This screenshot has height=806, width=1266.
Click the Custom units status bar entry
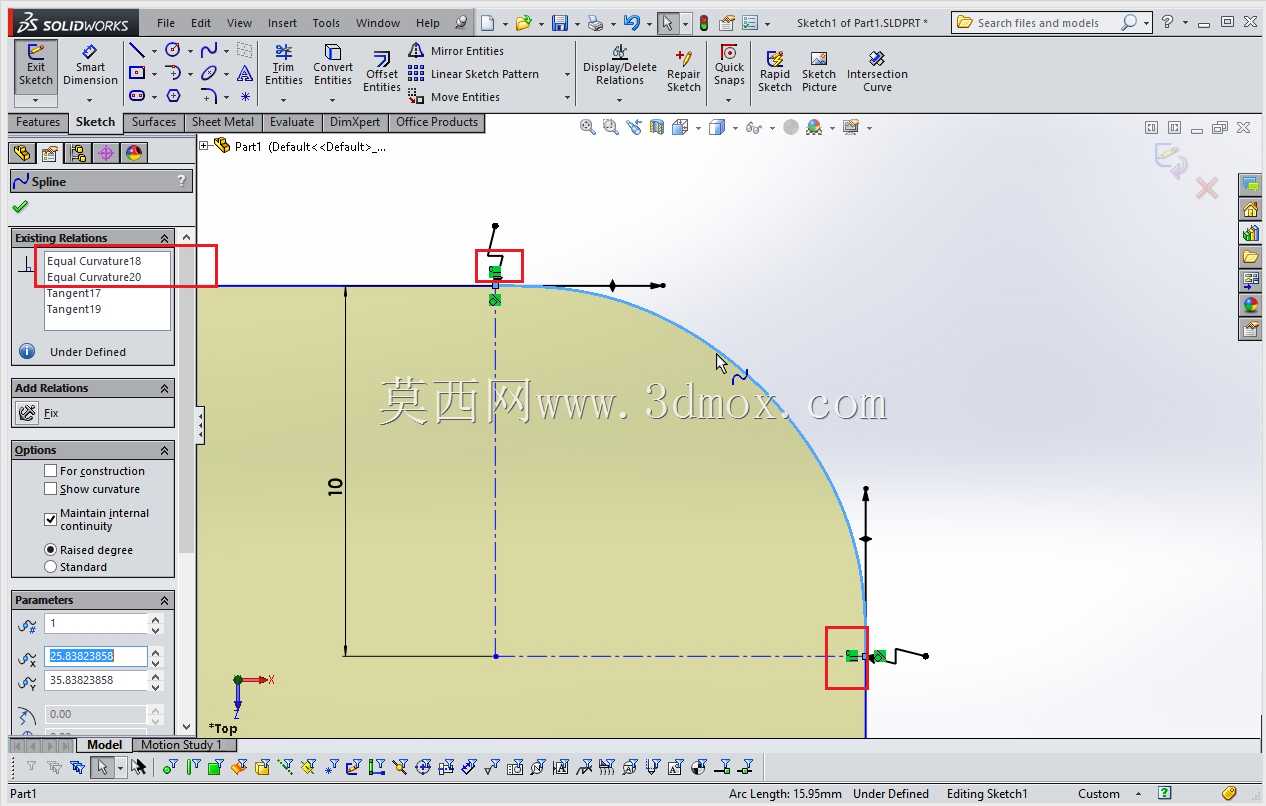tap(1099, 794)
